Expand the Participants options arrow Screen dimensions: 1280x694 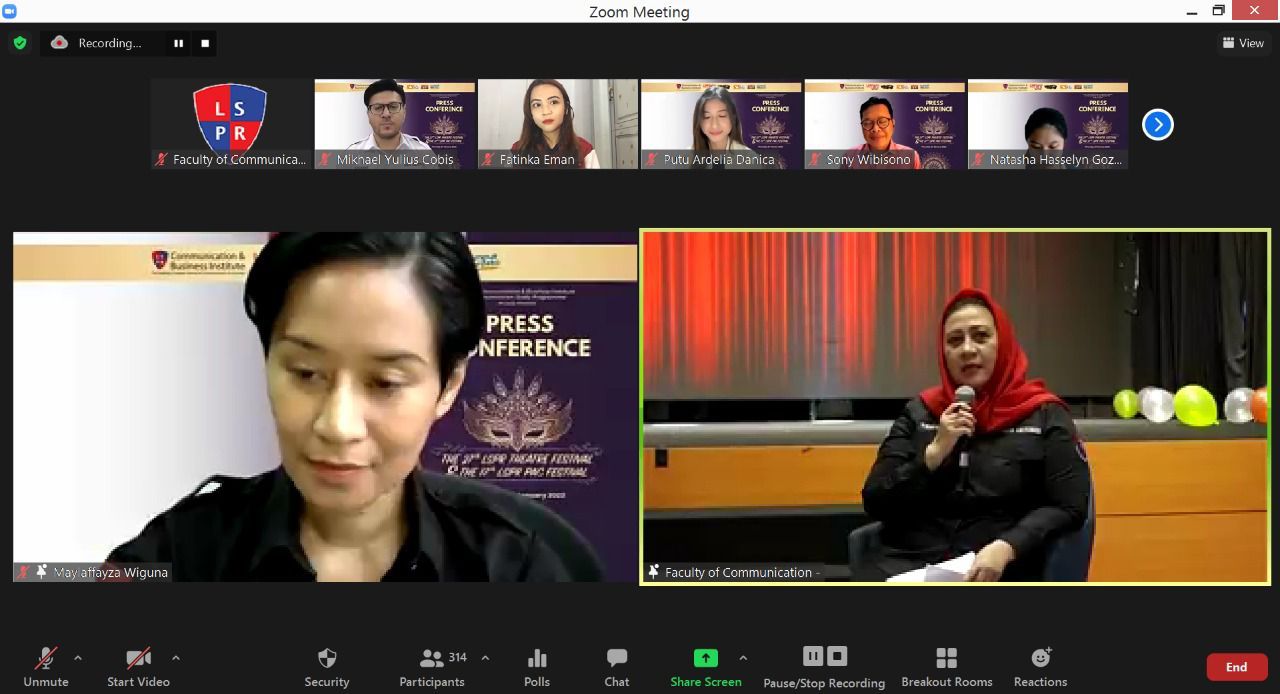click(486, 658)
